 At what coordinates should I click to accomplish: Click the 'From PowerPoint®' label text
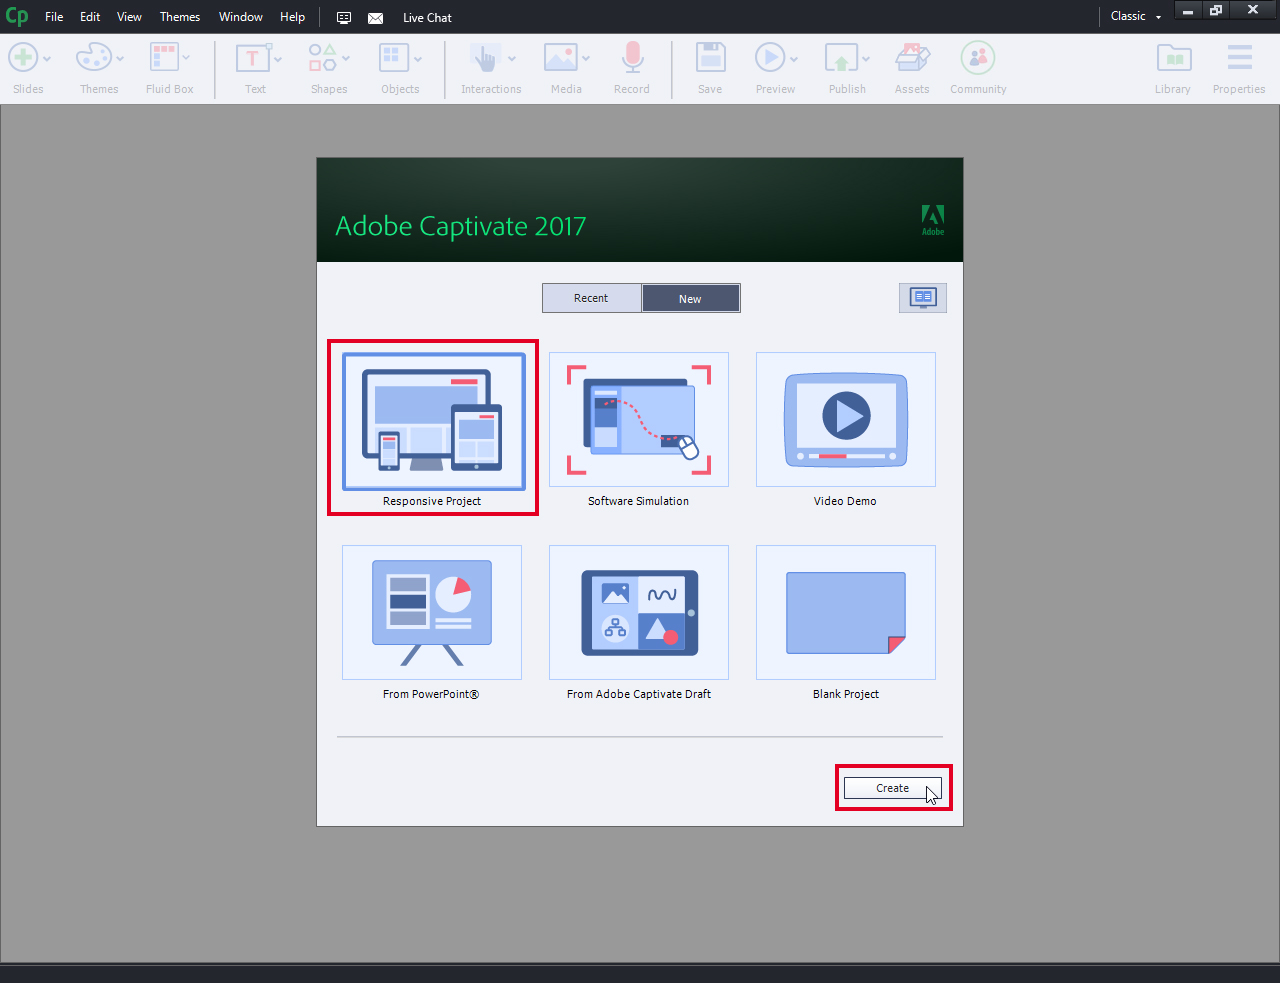[431, 694]
